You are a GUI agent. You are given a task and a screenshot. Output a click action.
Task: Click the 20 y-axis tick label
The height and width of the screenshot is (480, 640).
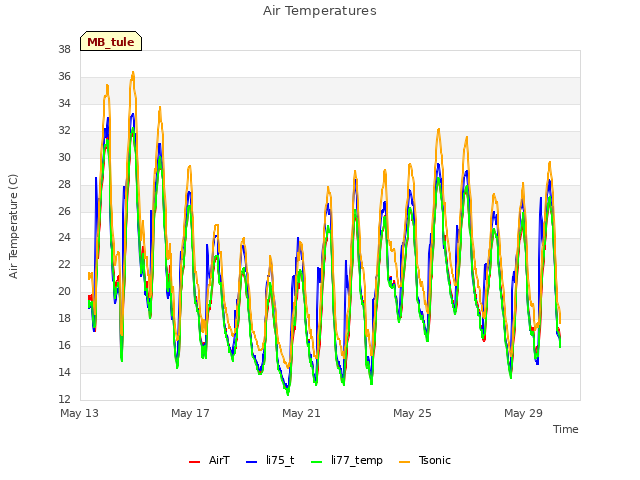pos(64,291)
